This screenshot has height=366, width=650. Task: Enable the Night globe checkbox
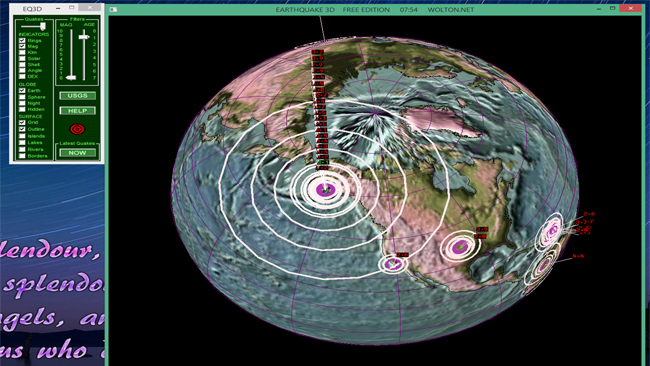tap(22, 103)
